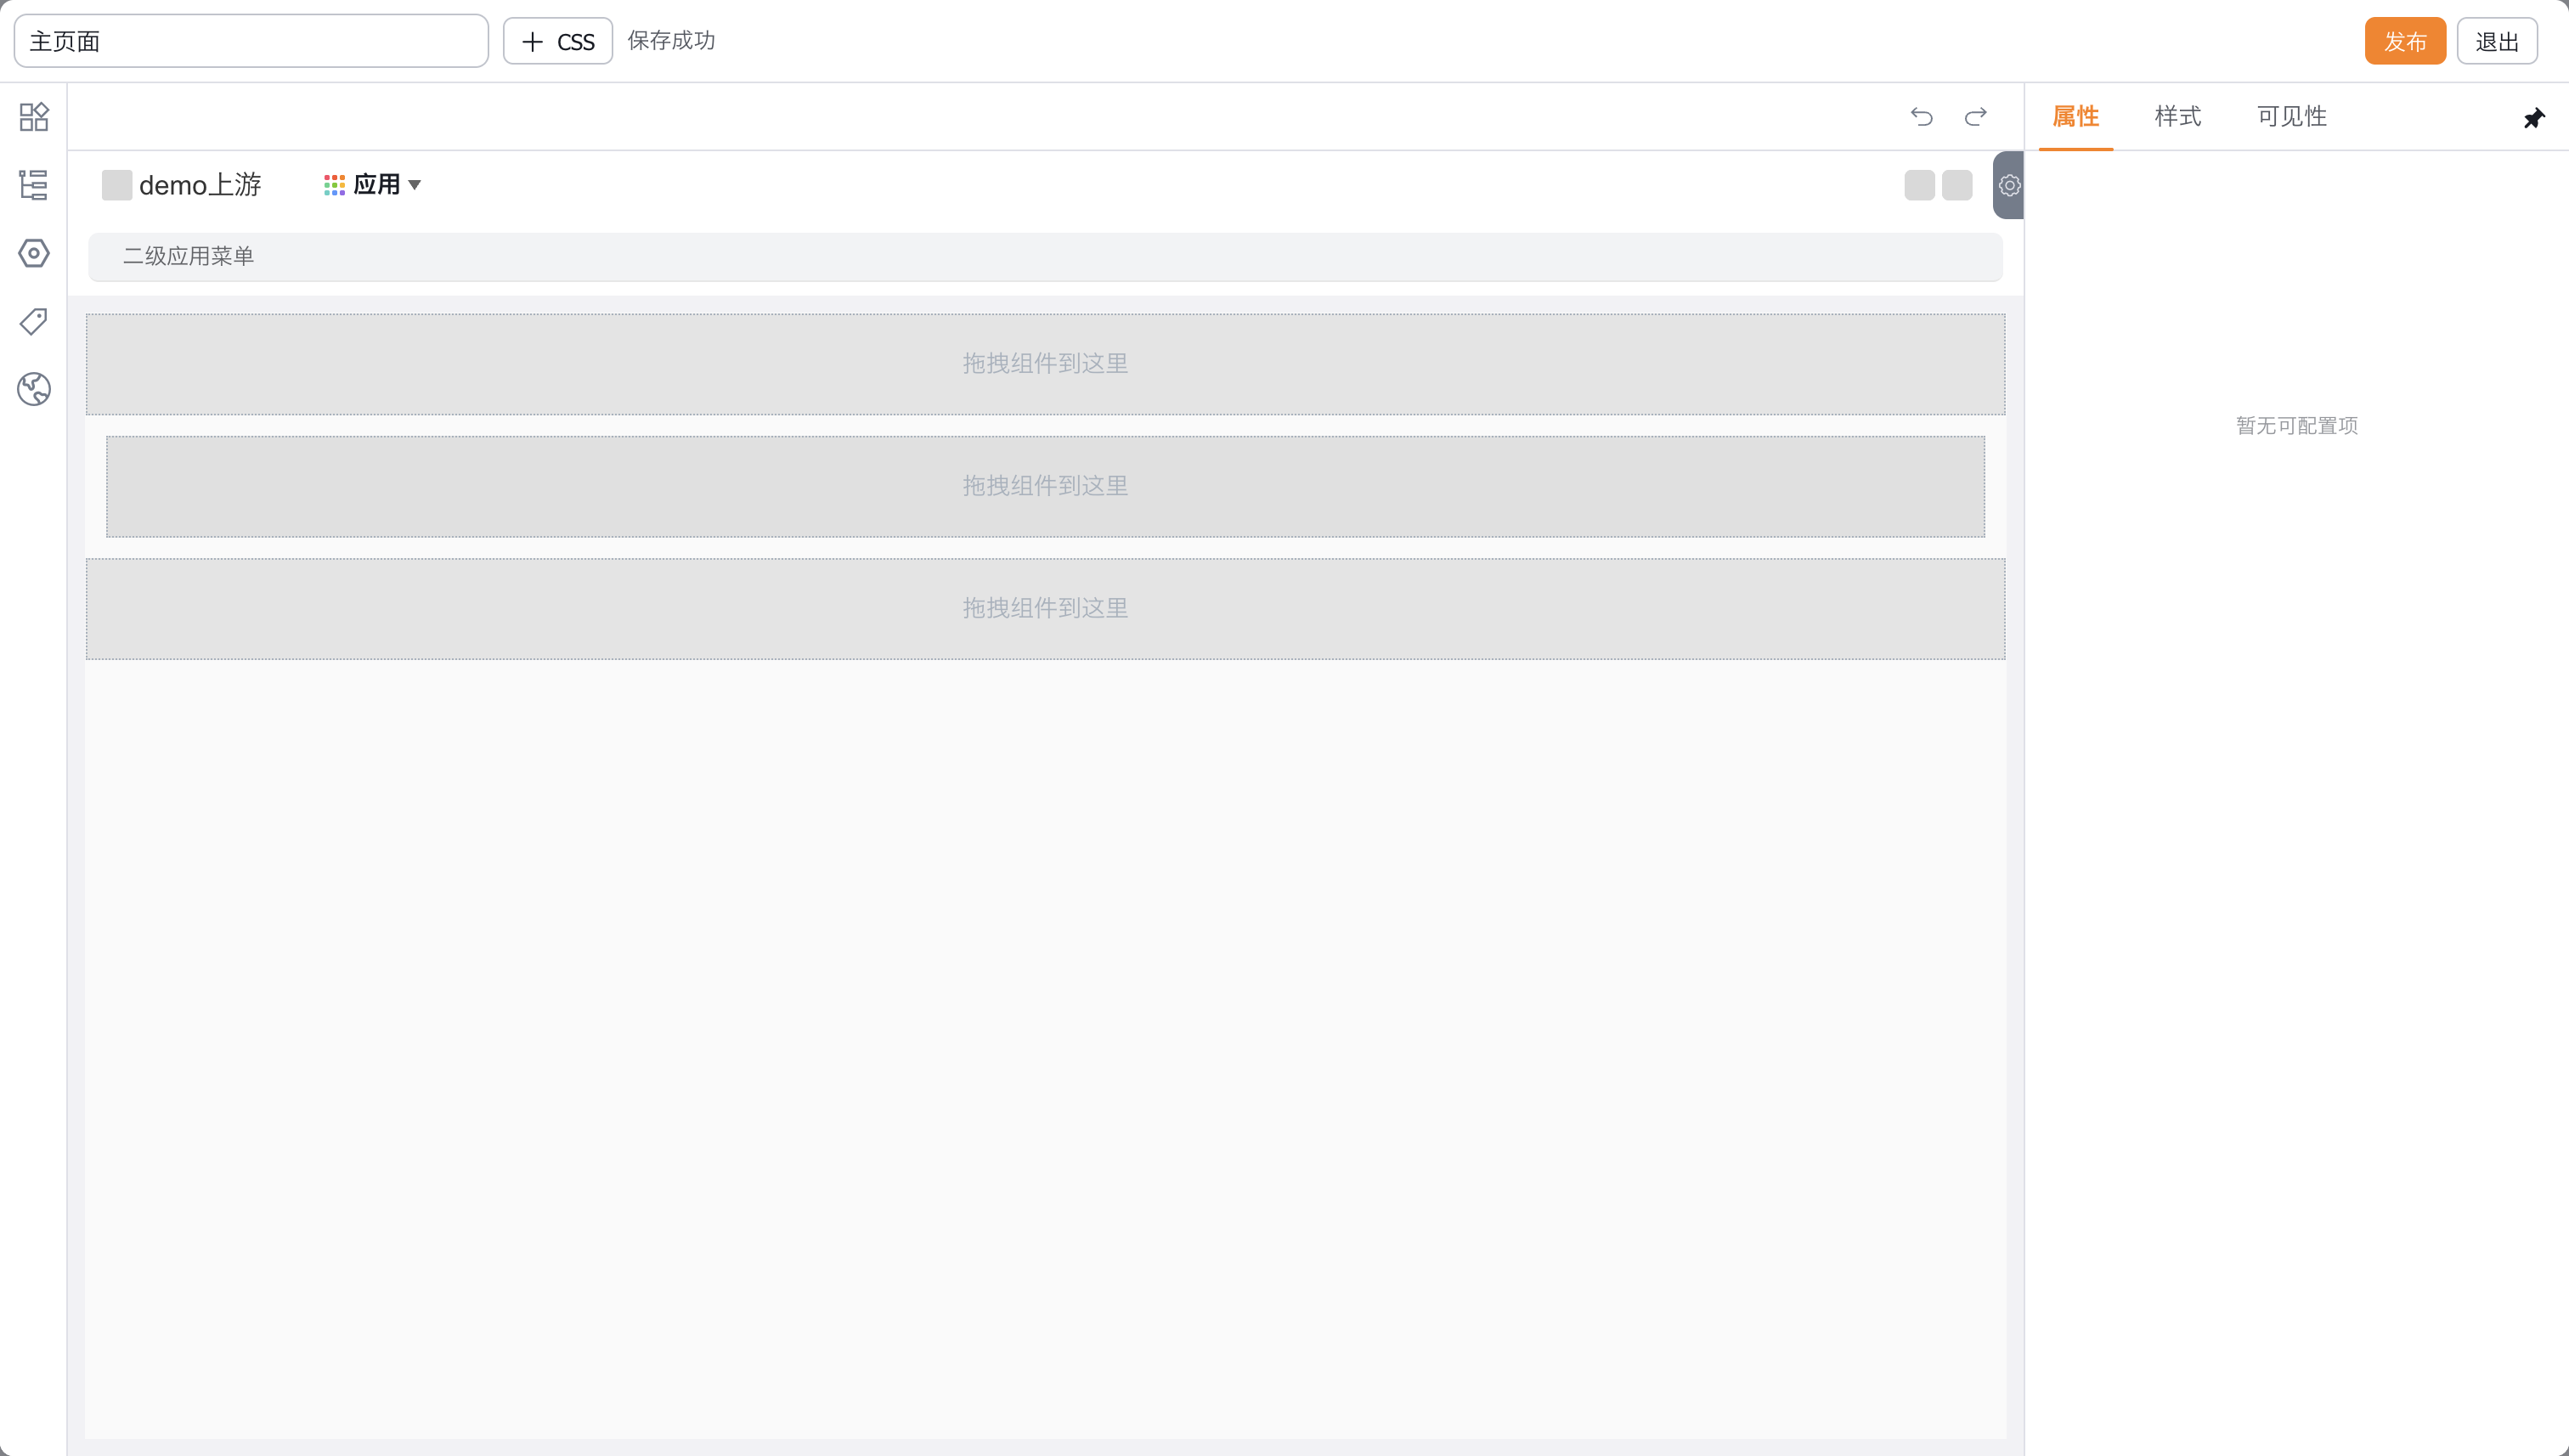Switch to the 样式 tab
The width and height of the screenshot is (2569, 1456).
click(x=2177, y=117)
